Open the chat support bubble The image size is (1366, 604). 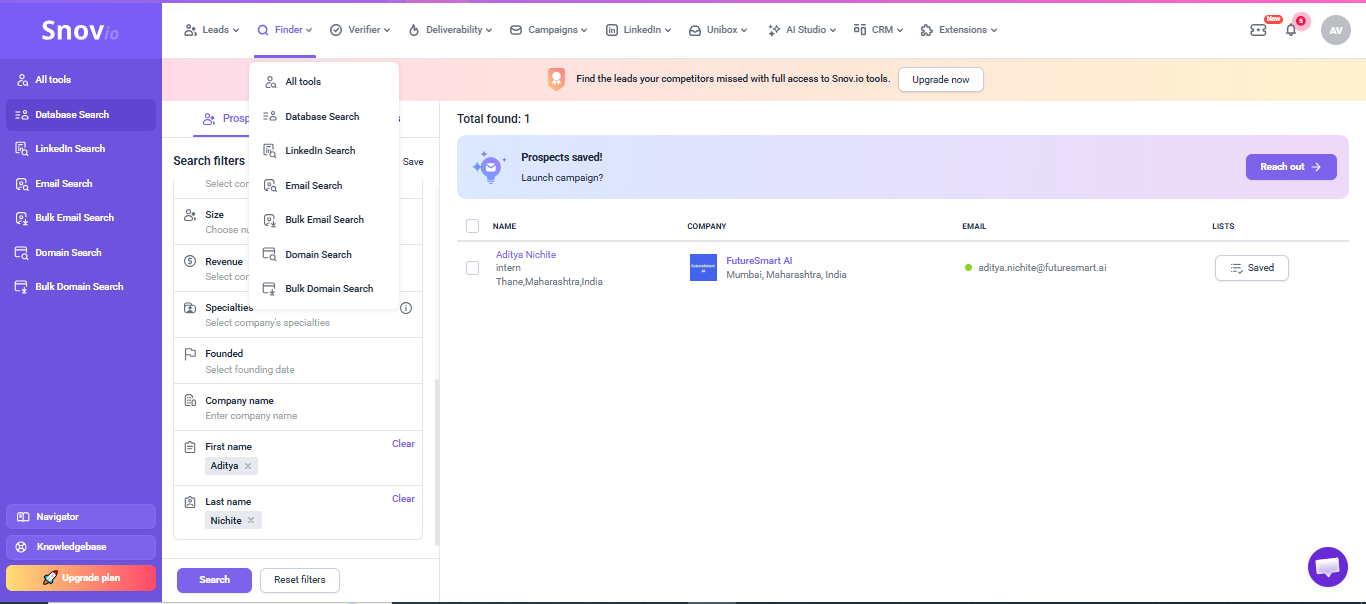(1327, 567)
